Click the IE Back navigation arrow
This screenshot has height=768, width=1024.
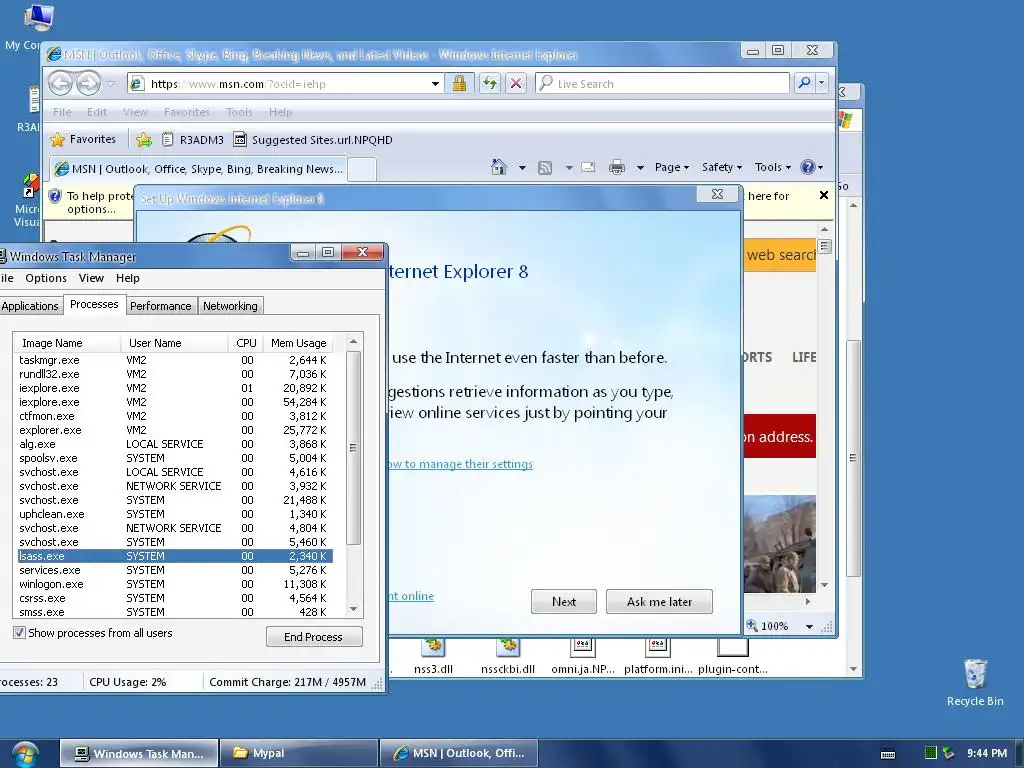[61, 83]
